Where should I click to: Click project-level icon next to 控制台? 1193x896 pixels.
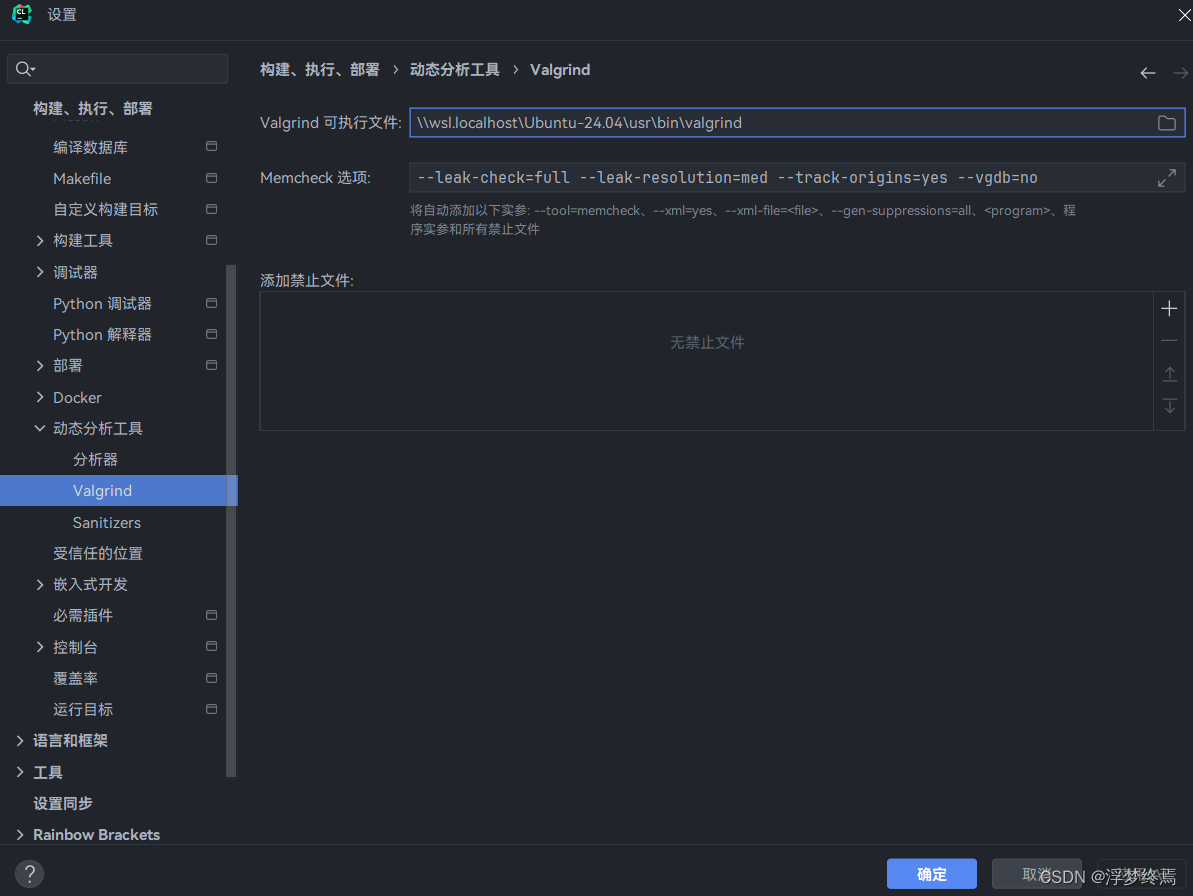click(x=212, y=646)
